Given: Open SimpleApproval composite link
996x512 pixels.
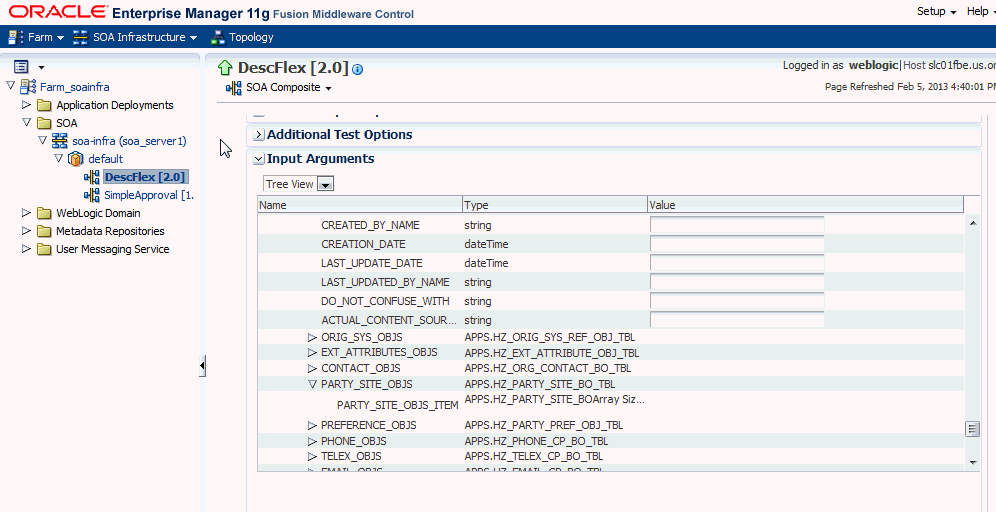Looking at the screenshot, I should coord(149,195).
